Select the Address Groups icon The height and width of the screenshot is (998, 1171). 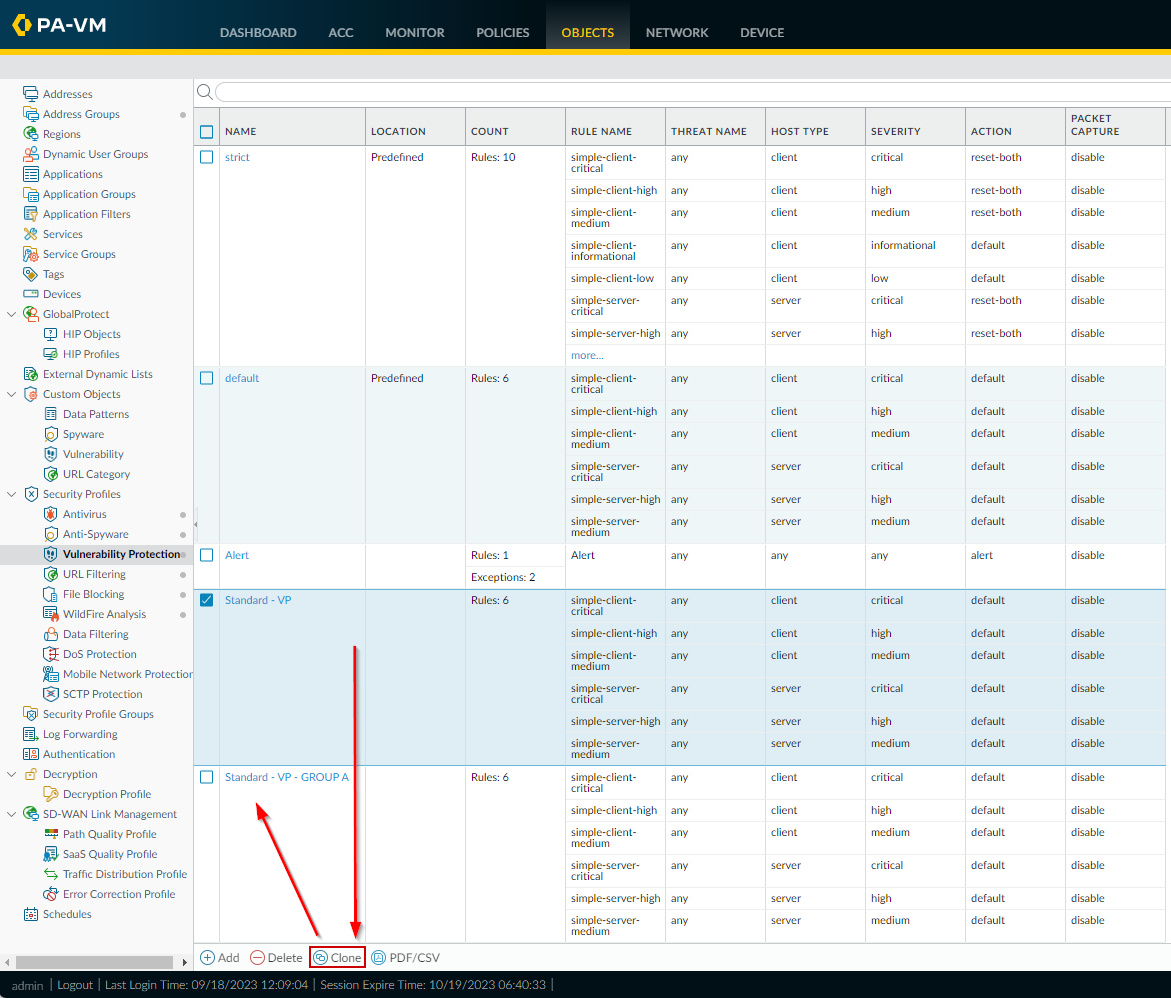(x=31, y=114)
